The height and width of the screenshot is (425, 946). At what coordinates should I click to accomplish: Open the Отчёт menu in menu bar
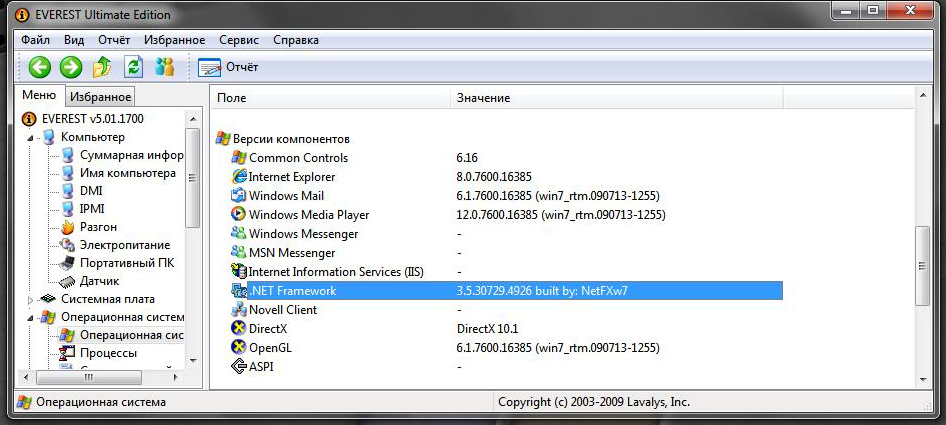click(114, 40)
